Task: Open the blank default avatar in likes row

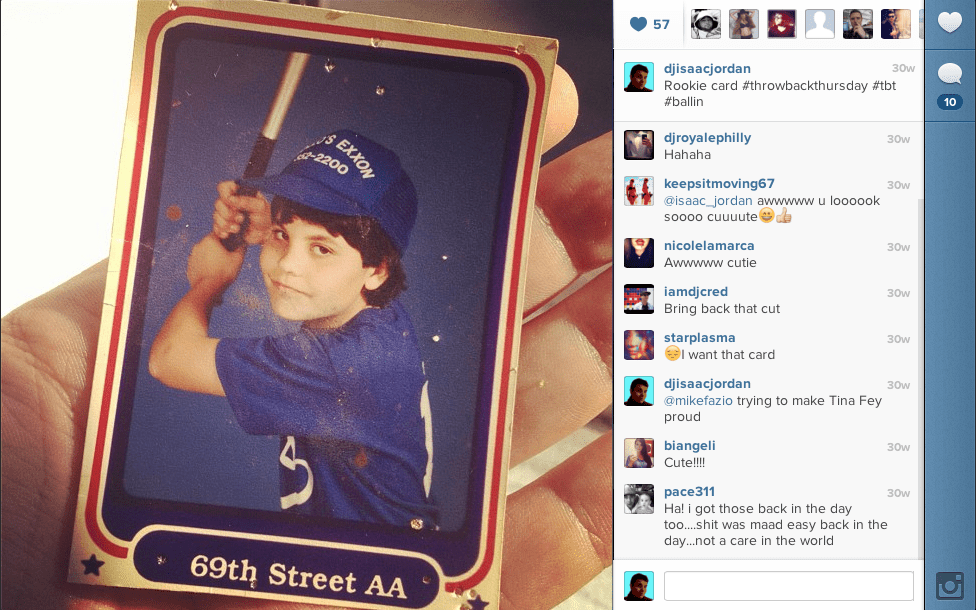Action: tap(820, 24)
